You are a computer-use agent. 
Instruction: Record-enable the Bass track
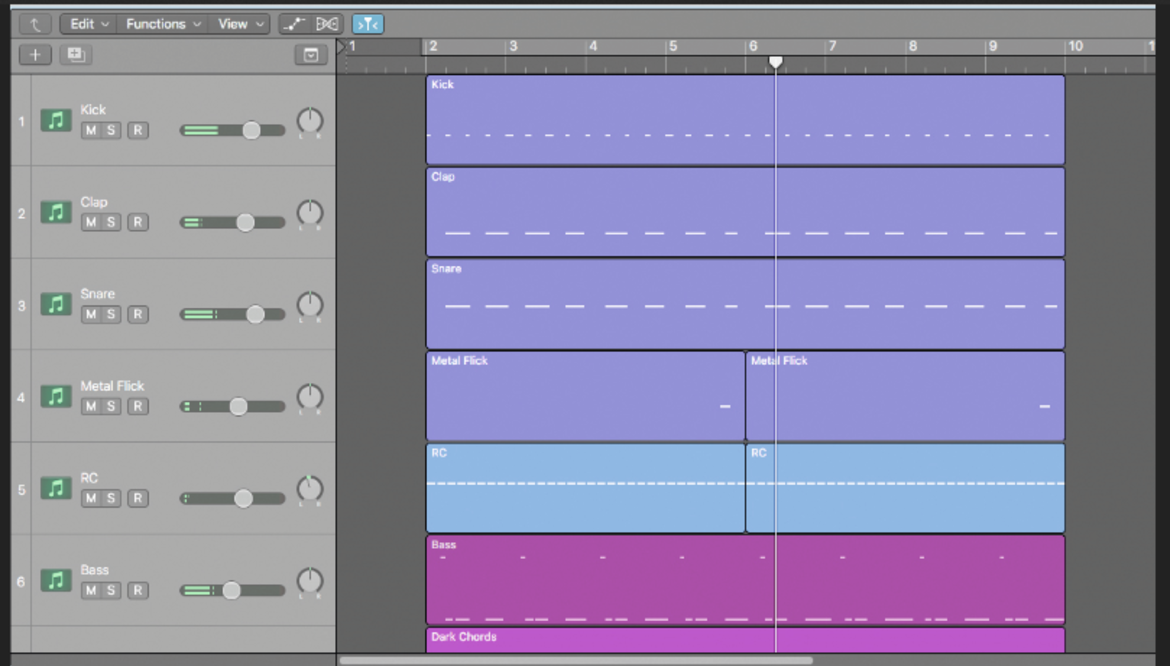click(137, 590)
